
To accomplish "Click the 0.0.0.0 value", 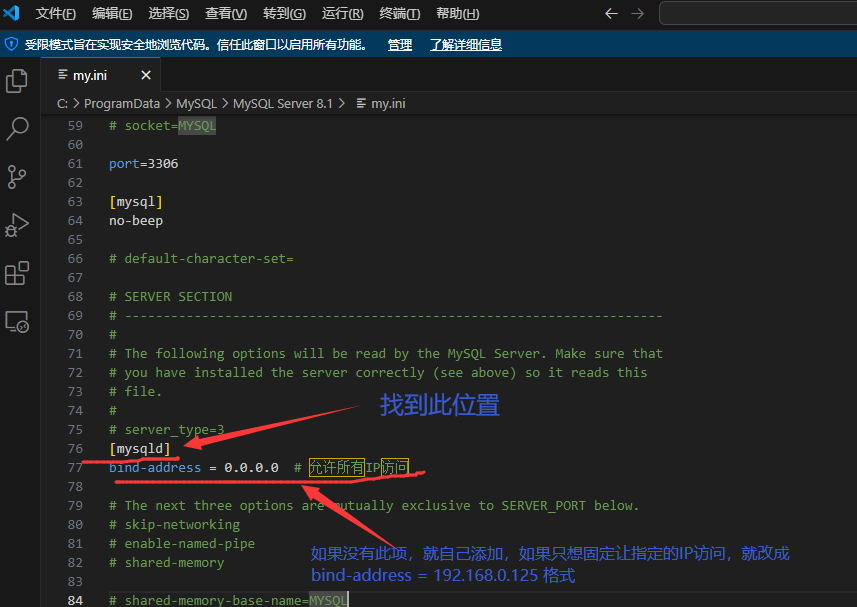I will (251, 468).
